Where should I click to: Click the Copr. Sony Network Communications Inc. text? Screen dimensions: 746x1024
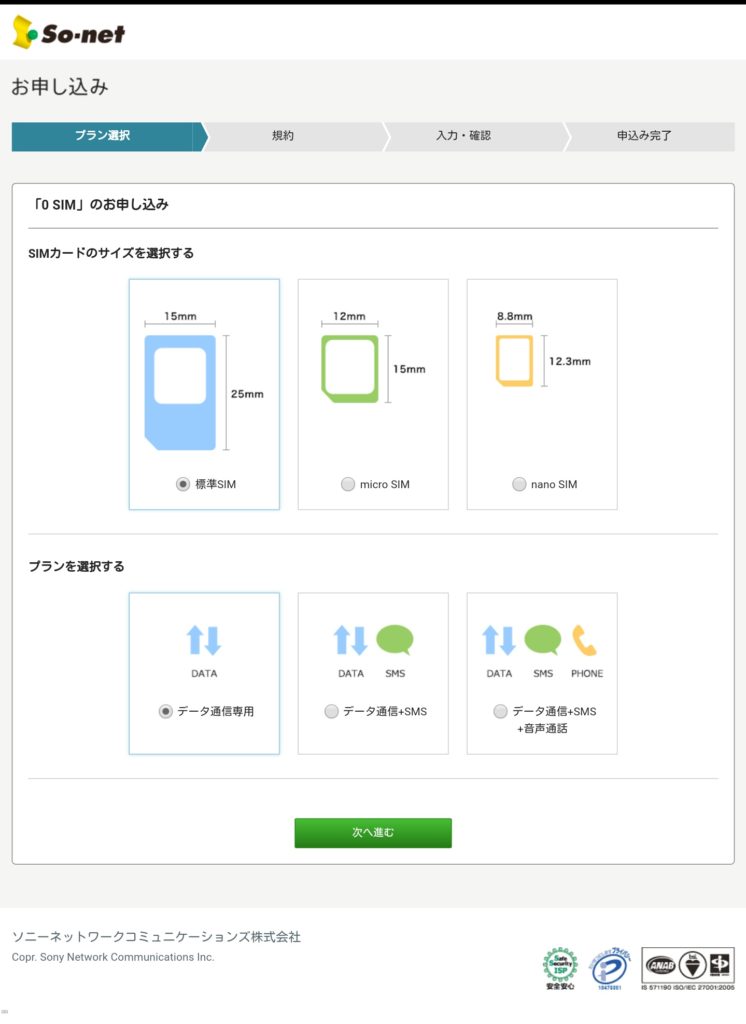coord(113,957)
